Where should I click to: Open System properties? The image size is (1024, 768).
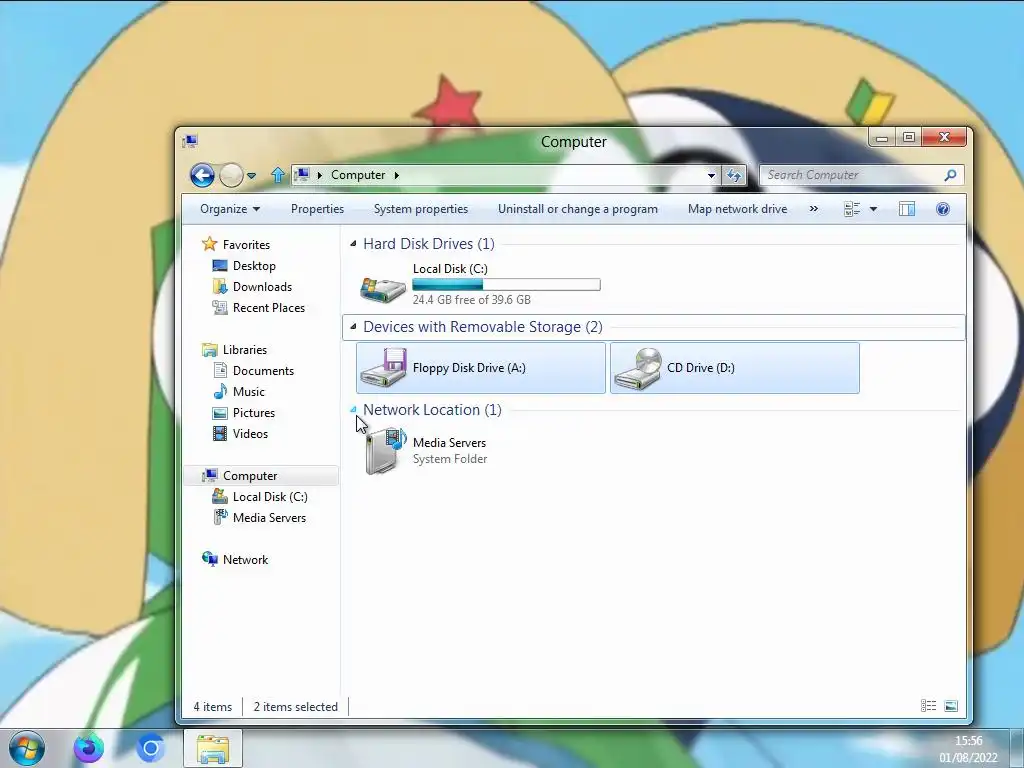pyautogui.click(x=421, y=209)
